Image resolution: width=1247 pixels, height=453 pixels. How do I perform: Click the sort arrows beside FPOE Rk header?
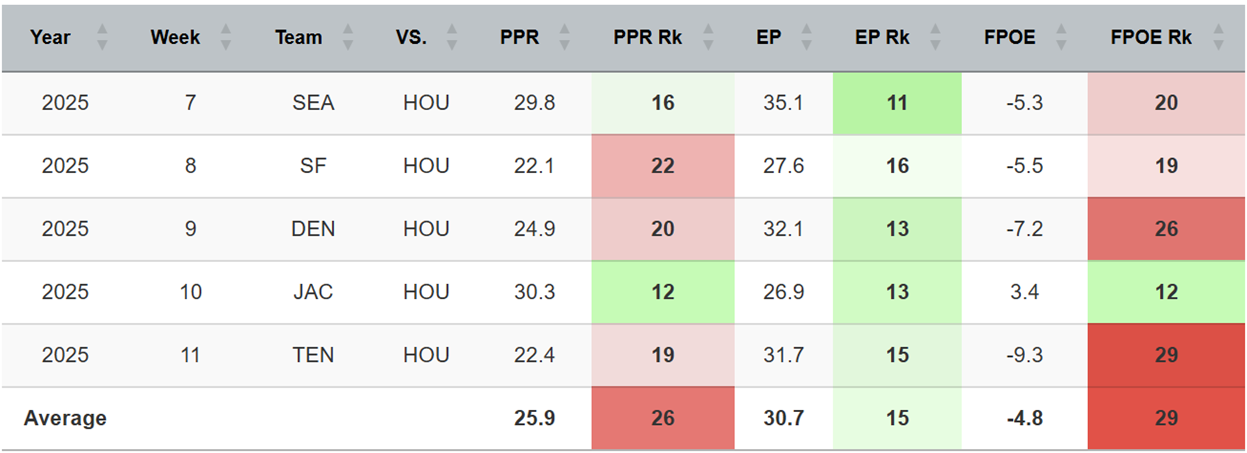click(1218, 38)
